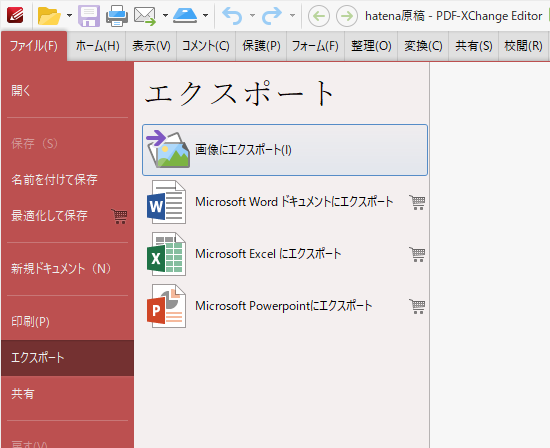The image size is (550, 448).
Task: Click the cart icon beside Word export
Action: (x=417, y=202)
